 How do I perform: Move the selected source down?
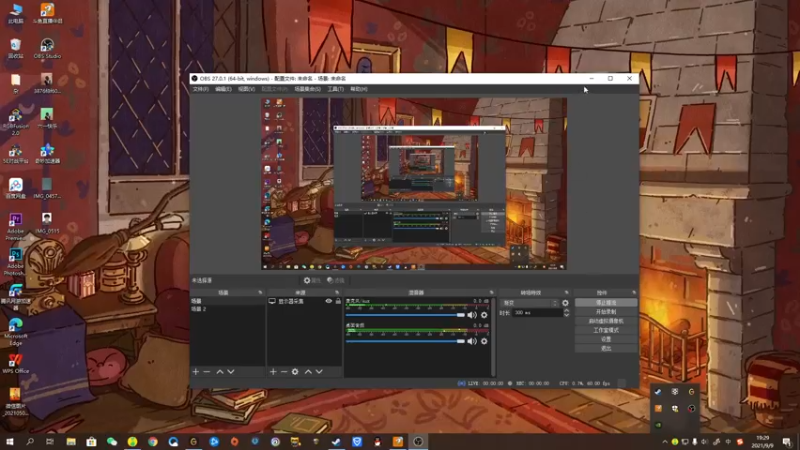(x=319, y=372)
